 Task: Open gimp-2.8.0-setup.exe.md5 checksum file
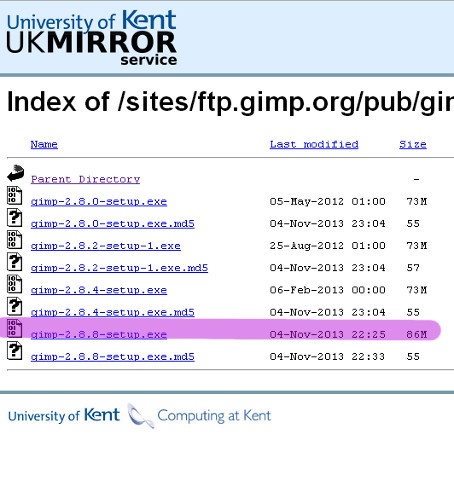click(112, 224)
